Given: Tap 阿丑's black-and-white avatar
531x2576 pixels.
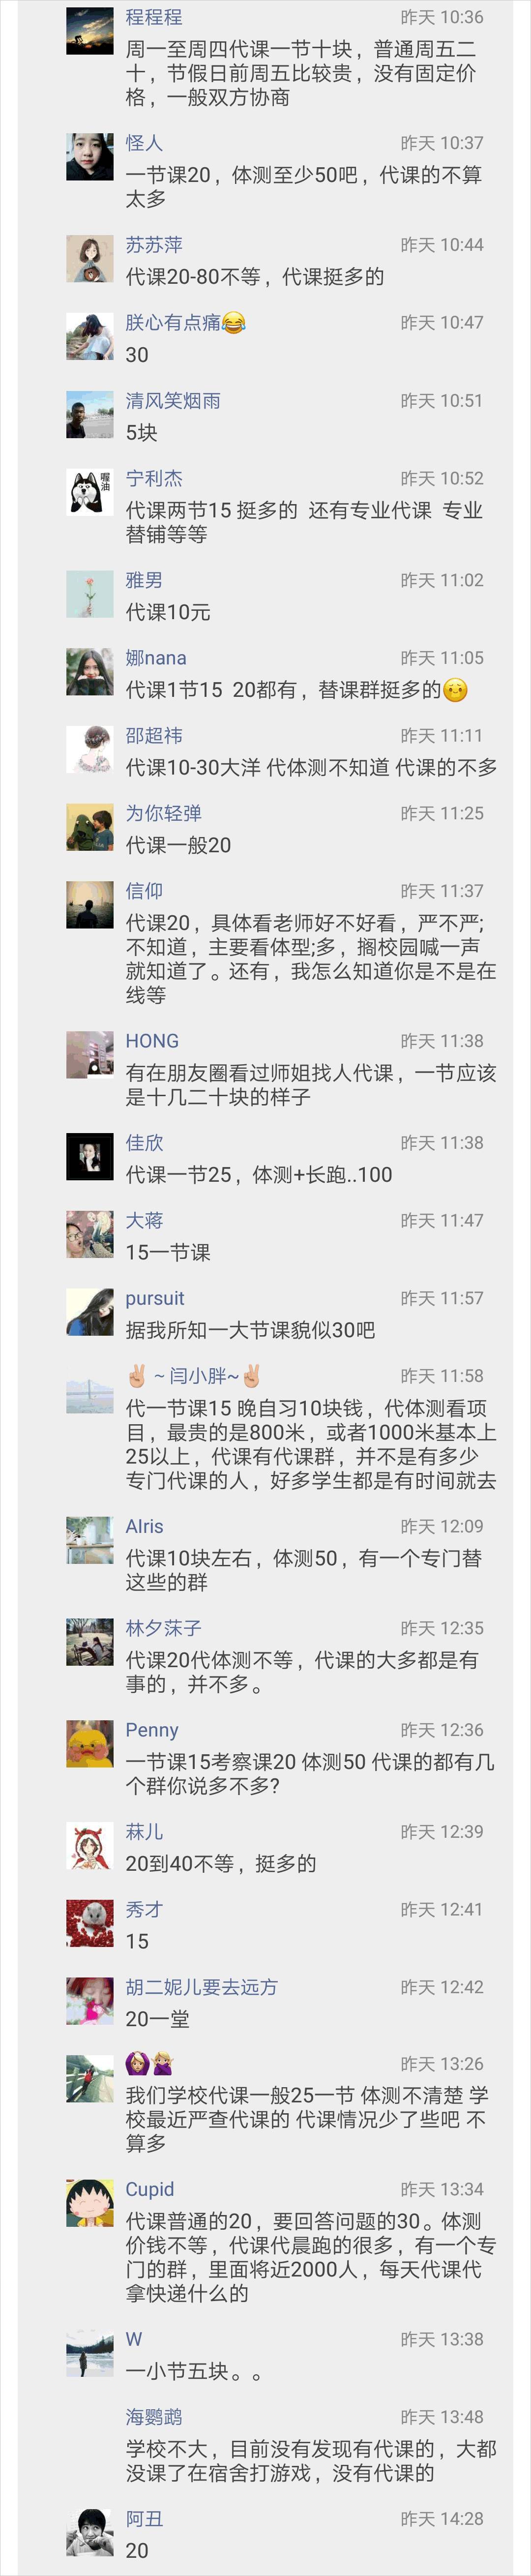Looking at the screenshot, I should [90, 2532].
